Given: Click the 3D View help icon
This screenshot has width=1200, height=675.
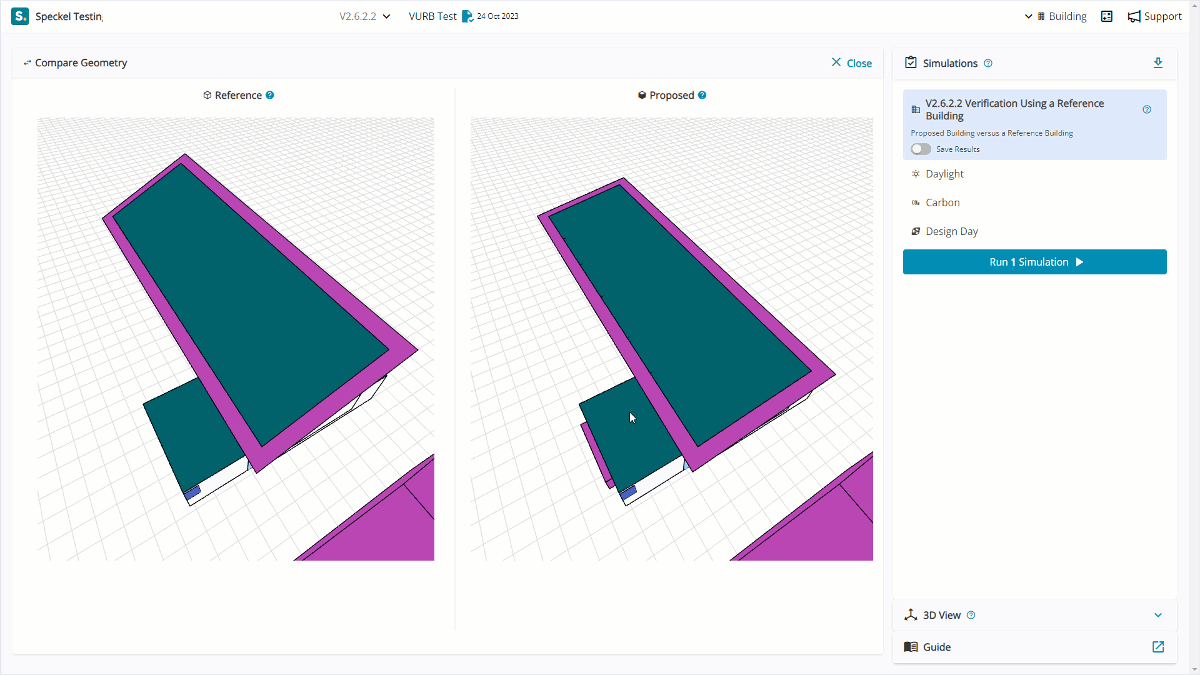Looking at the screenshot, I should [x=972, y=616].
